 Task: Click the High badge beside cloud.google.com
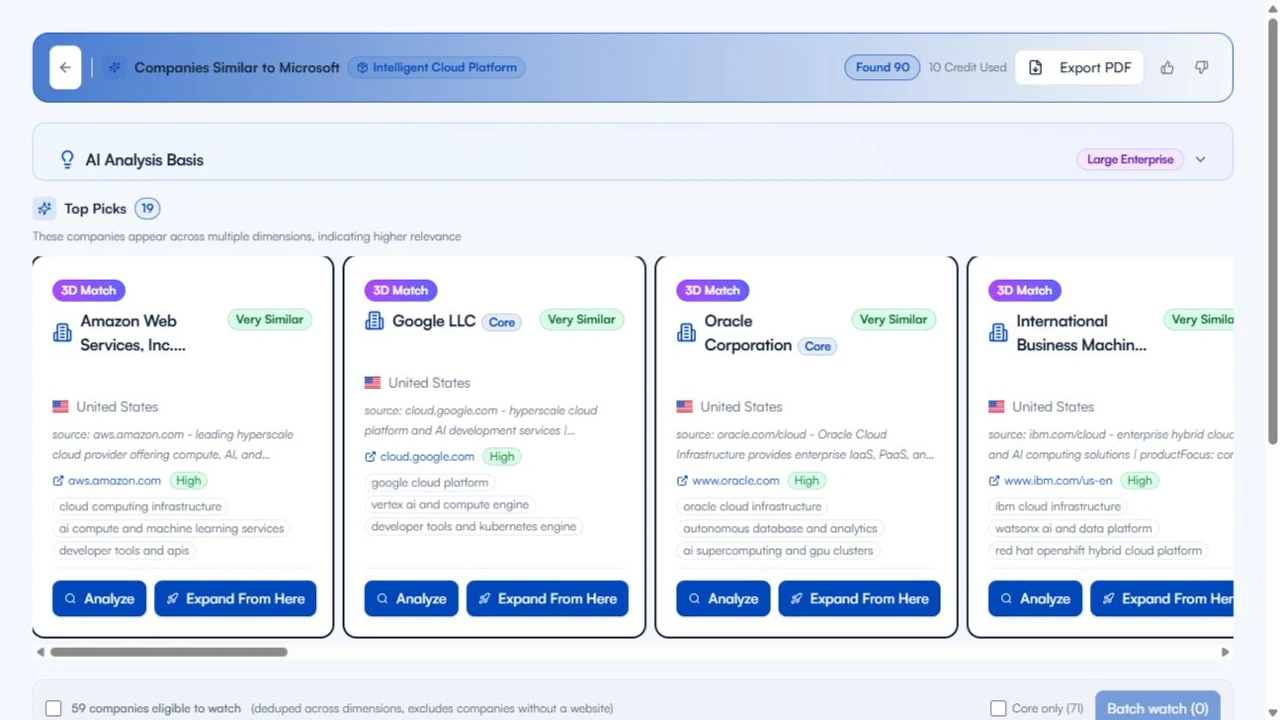[x=502, y=457]
